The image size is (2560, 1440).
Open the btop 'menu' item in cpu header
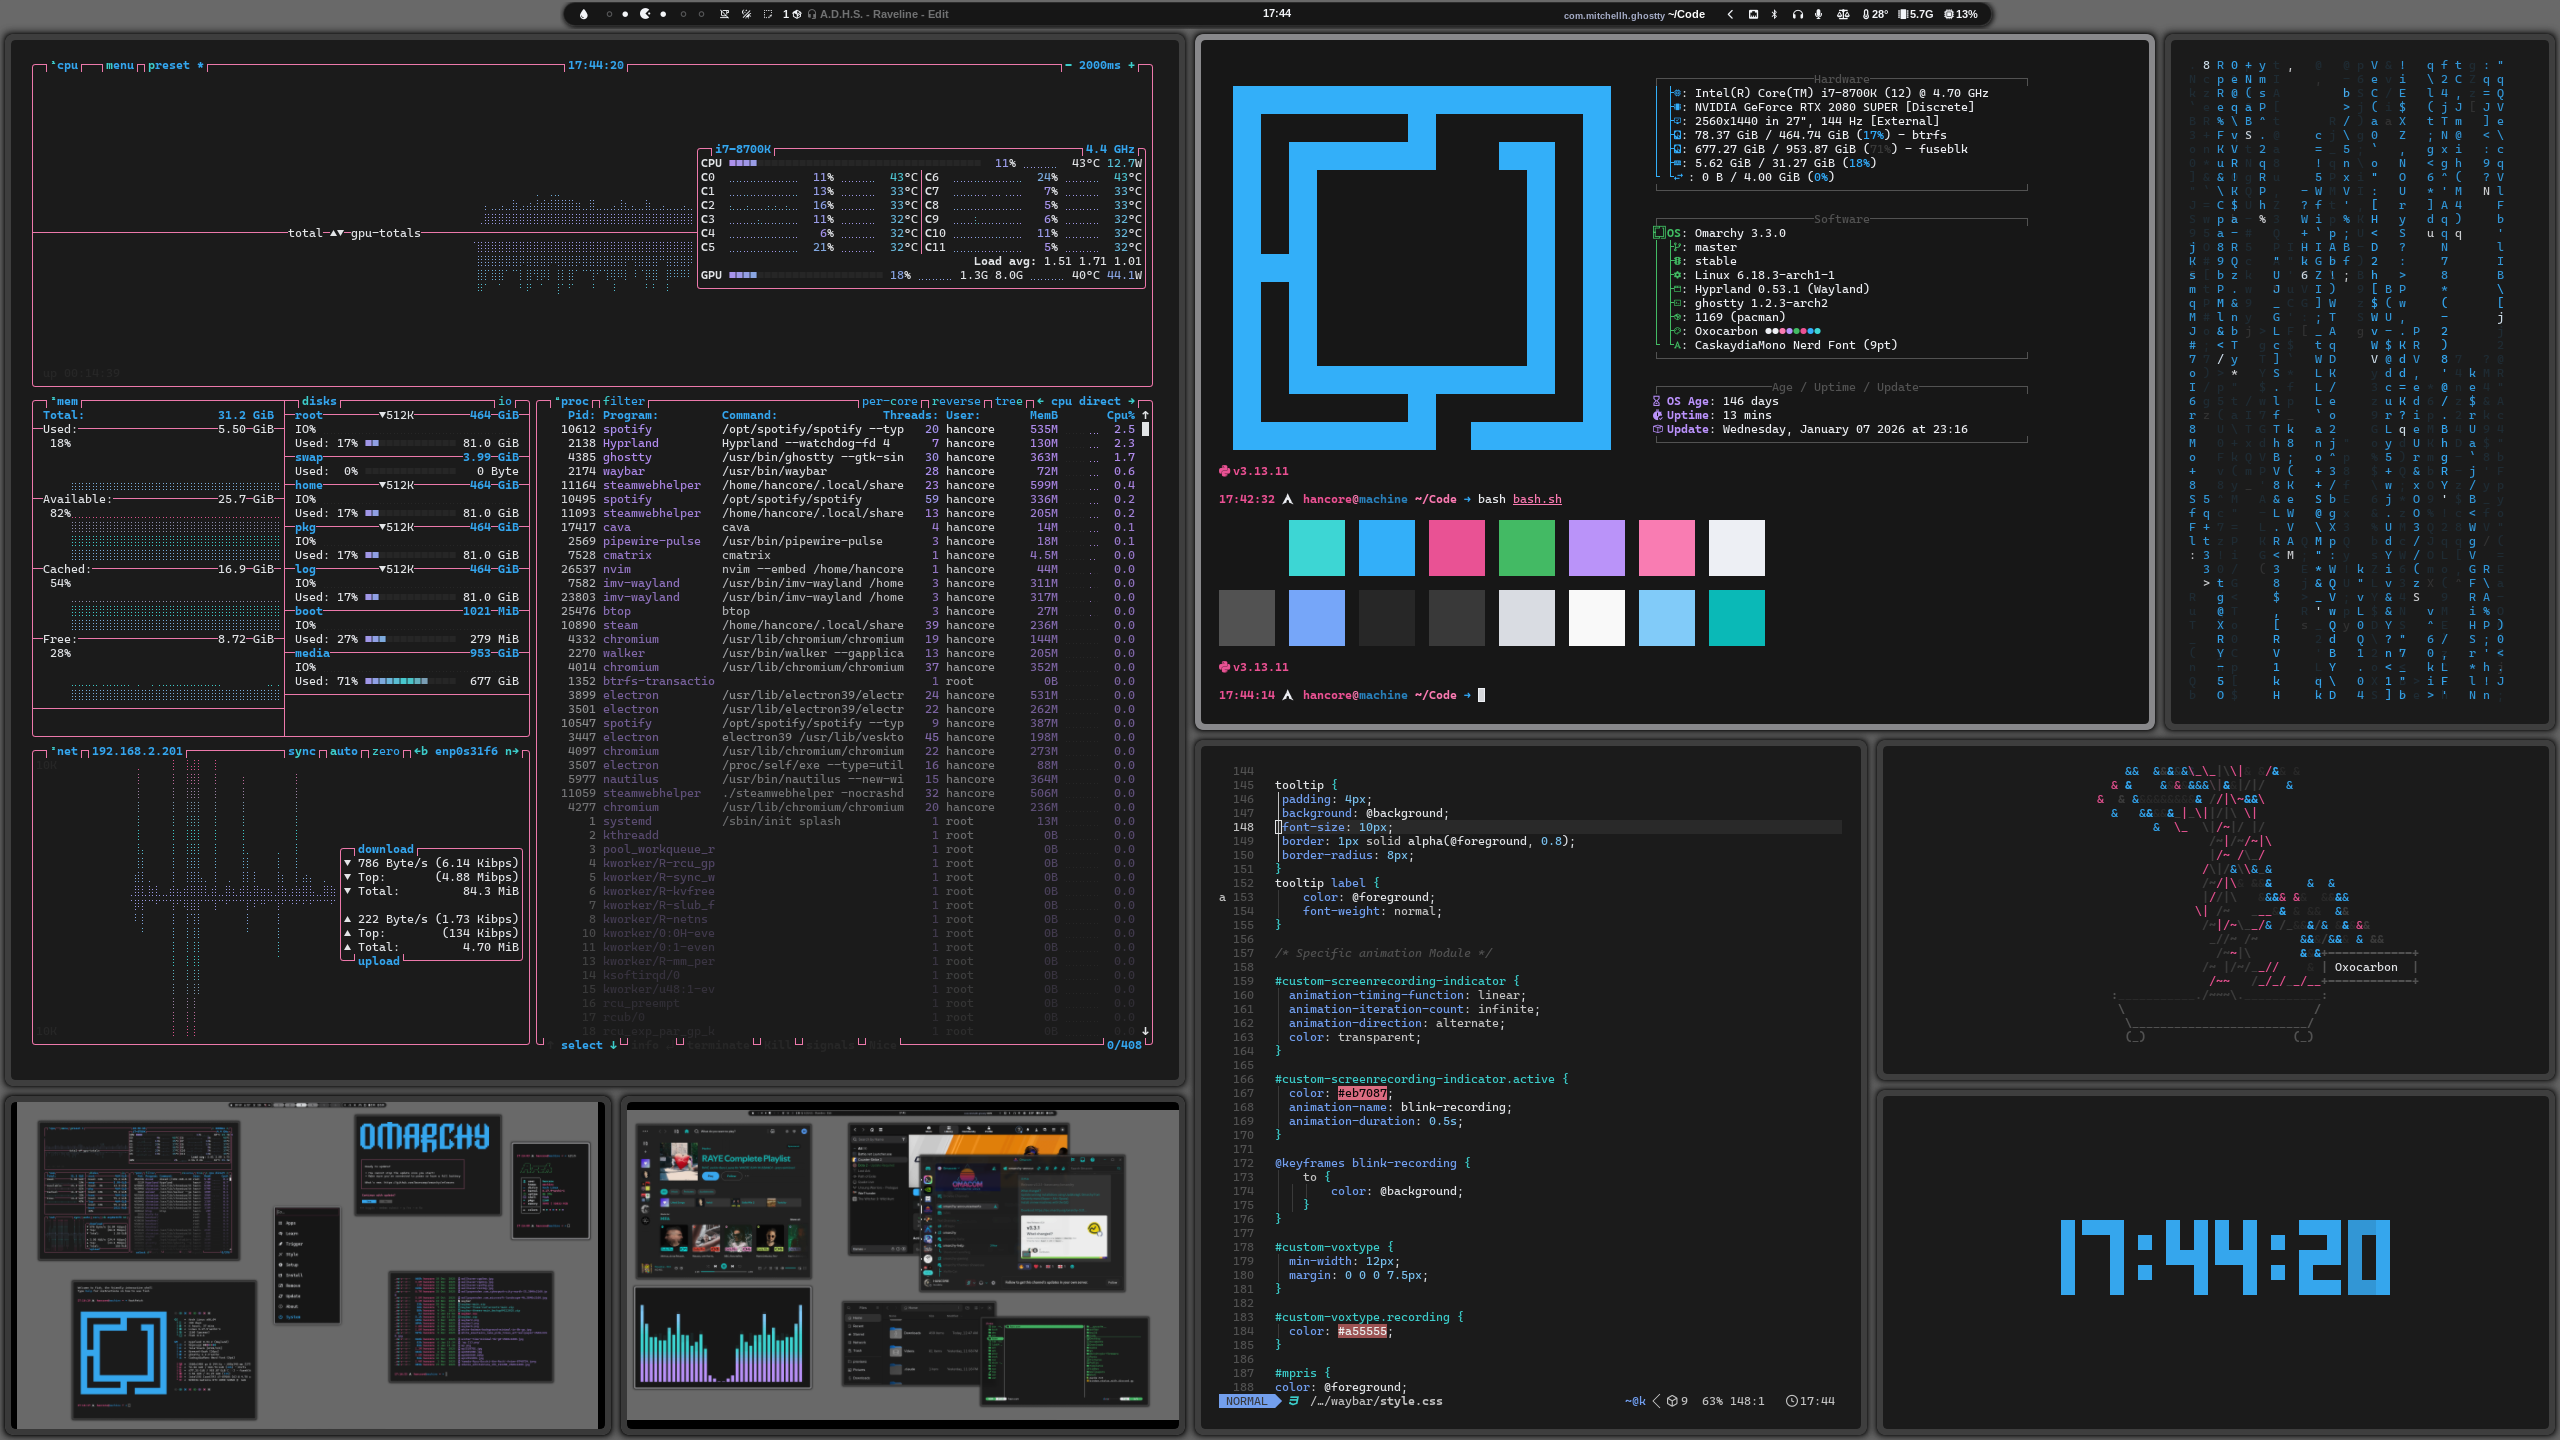pyautogui.click(x=119, y=65)
